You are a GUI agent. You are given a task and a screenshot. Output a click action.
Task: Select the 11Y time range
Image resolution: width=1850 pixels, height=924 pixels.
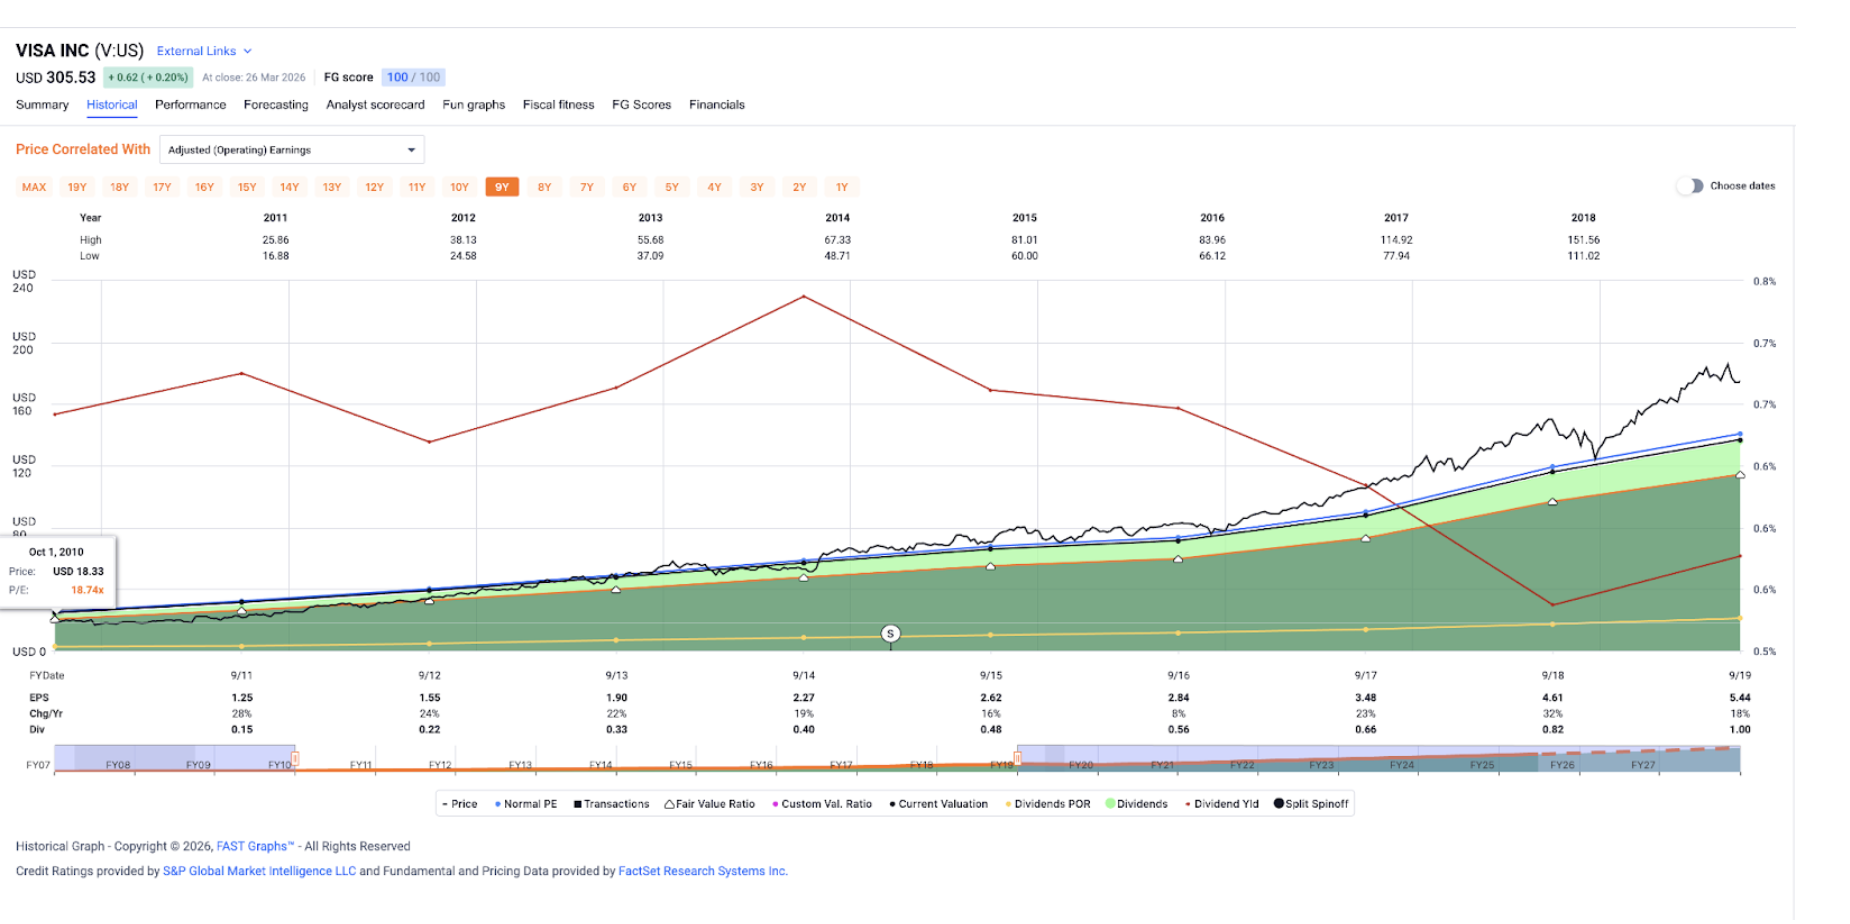(x=417, y=187)
